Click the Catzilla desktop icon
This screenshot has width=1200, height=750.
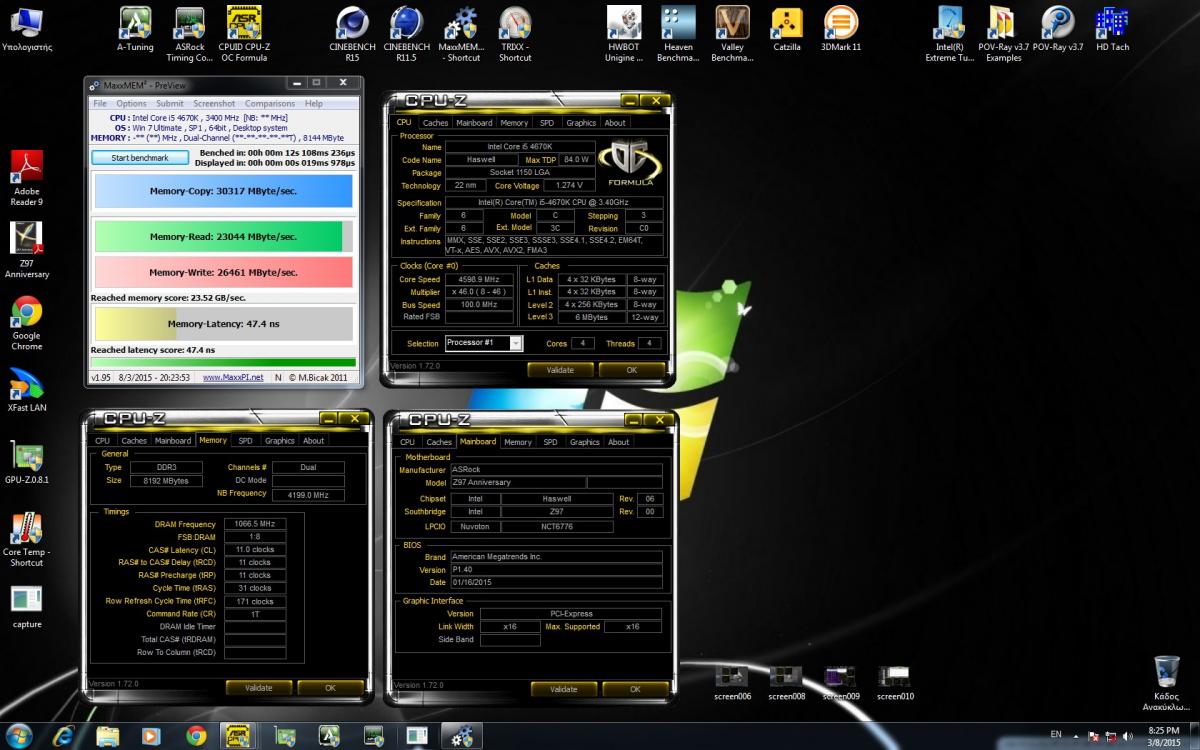click(x=787, y=29)
